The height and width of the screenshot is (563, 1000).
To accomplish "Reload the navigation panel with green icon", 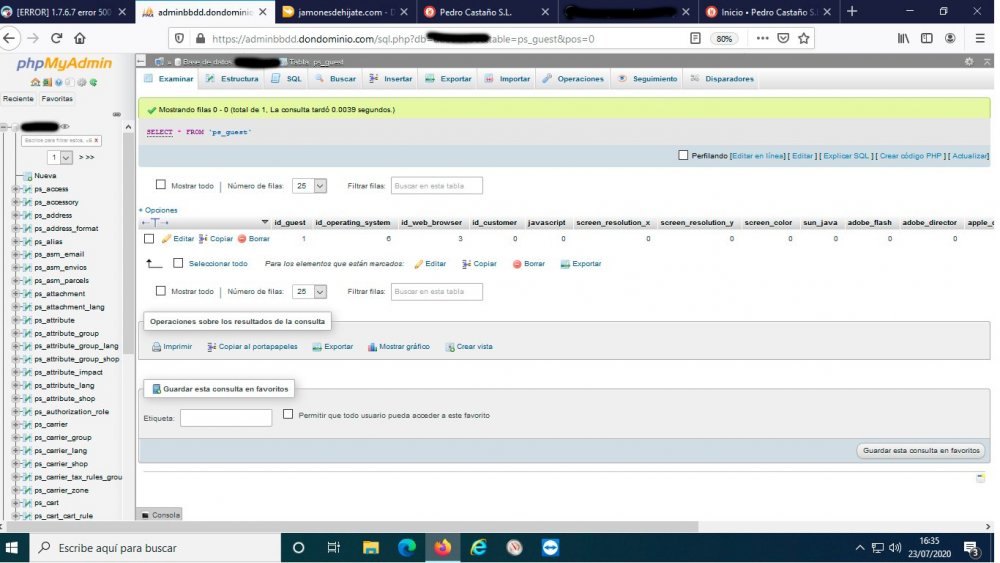I will tap(93, 82).
